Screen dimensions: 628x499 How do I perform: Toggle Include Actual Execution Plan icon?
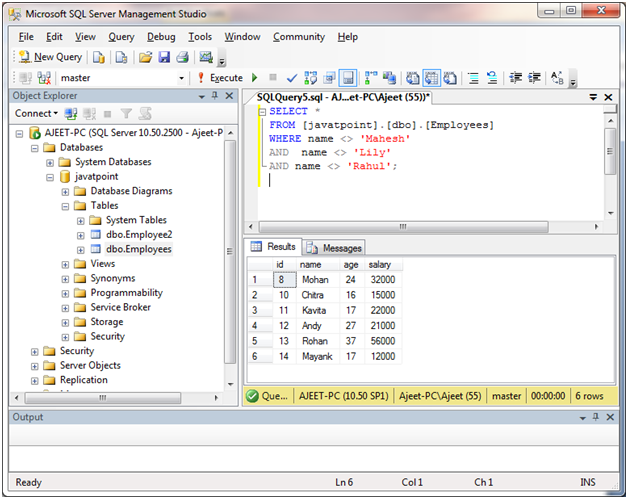pyautogui.click(x=371, y=78)
